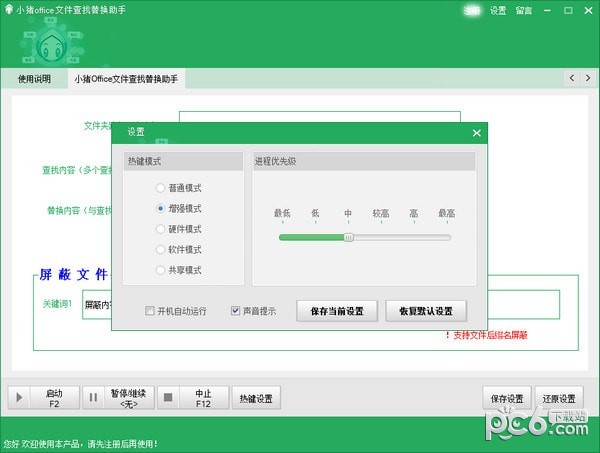
Task: Open the 留言 menu in title bar
Action: point(524,10)
